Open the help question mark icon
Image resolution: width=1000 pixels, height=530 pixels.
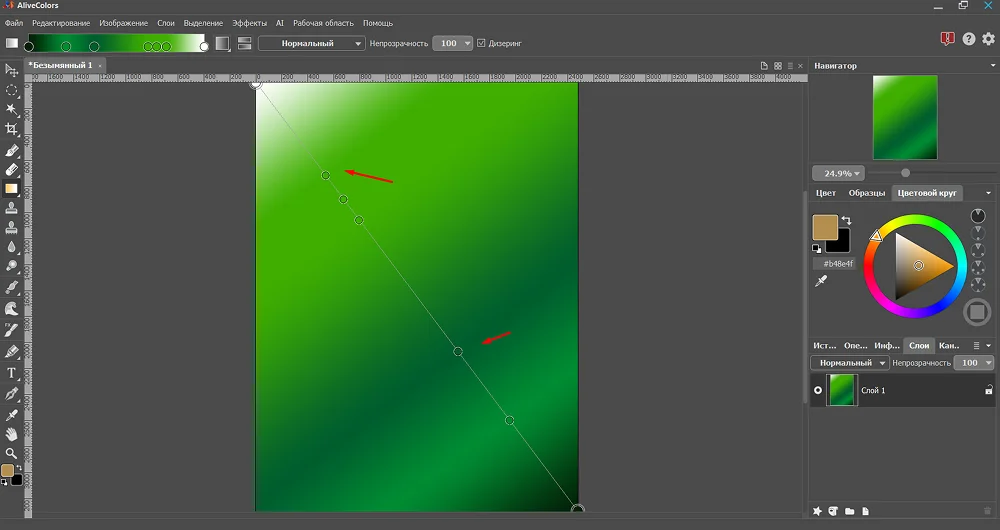[969, 39]
